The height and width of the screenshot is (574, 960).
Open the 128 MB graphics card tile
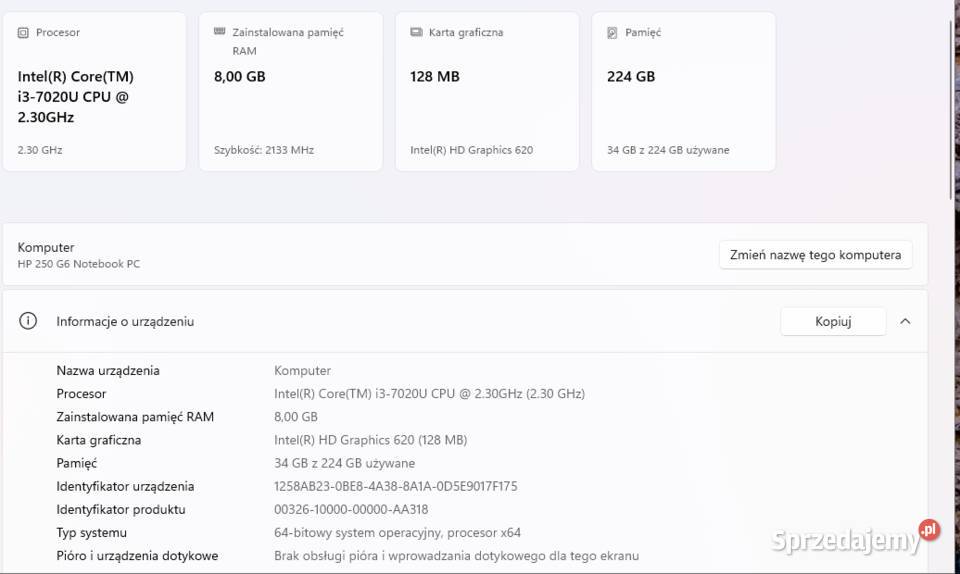[487, 92]
